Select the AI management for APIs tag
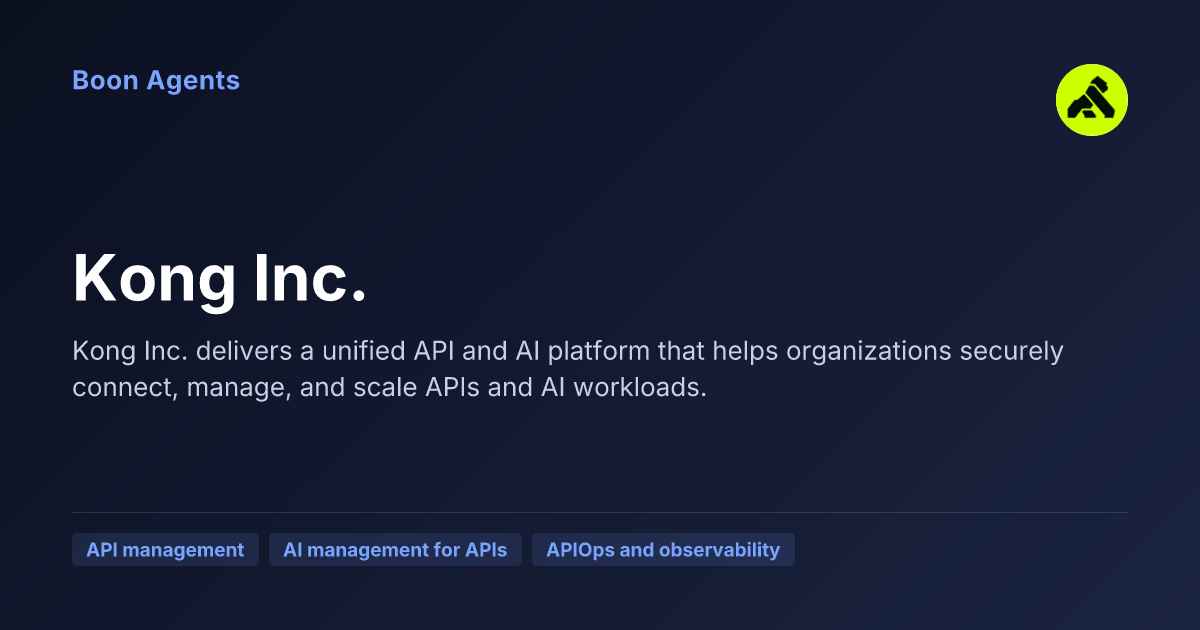 point(395,550)
